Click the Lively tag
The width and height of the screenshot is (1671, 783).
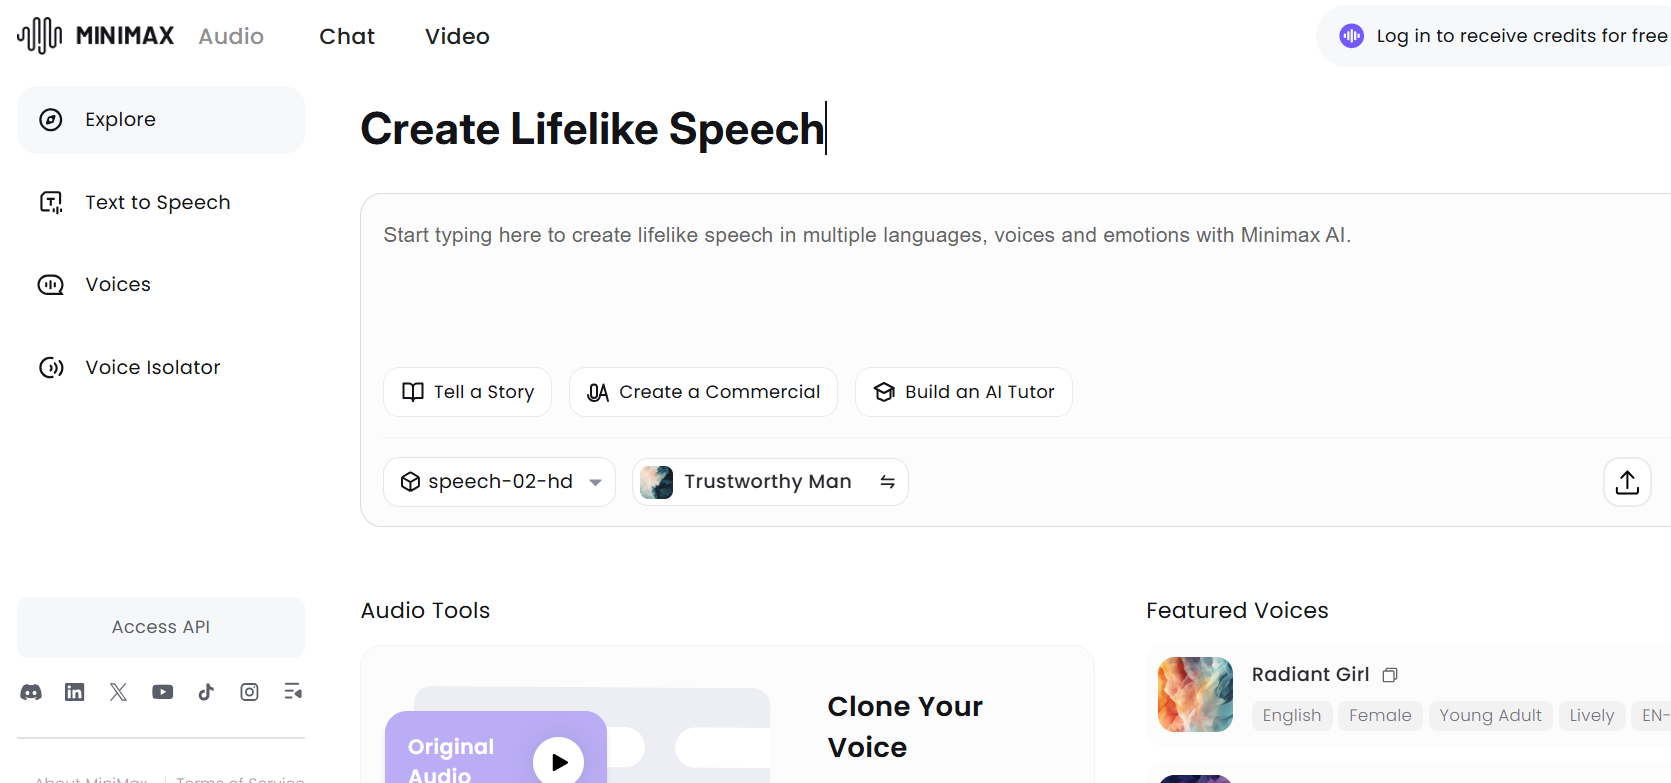pos(1591,716)
